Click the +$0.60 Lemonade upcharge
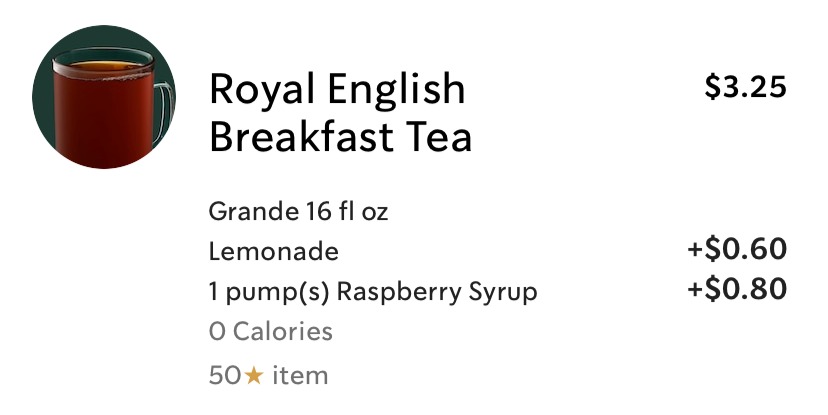Screen dimensions: 828x415 (737, 250)
